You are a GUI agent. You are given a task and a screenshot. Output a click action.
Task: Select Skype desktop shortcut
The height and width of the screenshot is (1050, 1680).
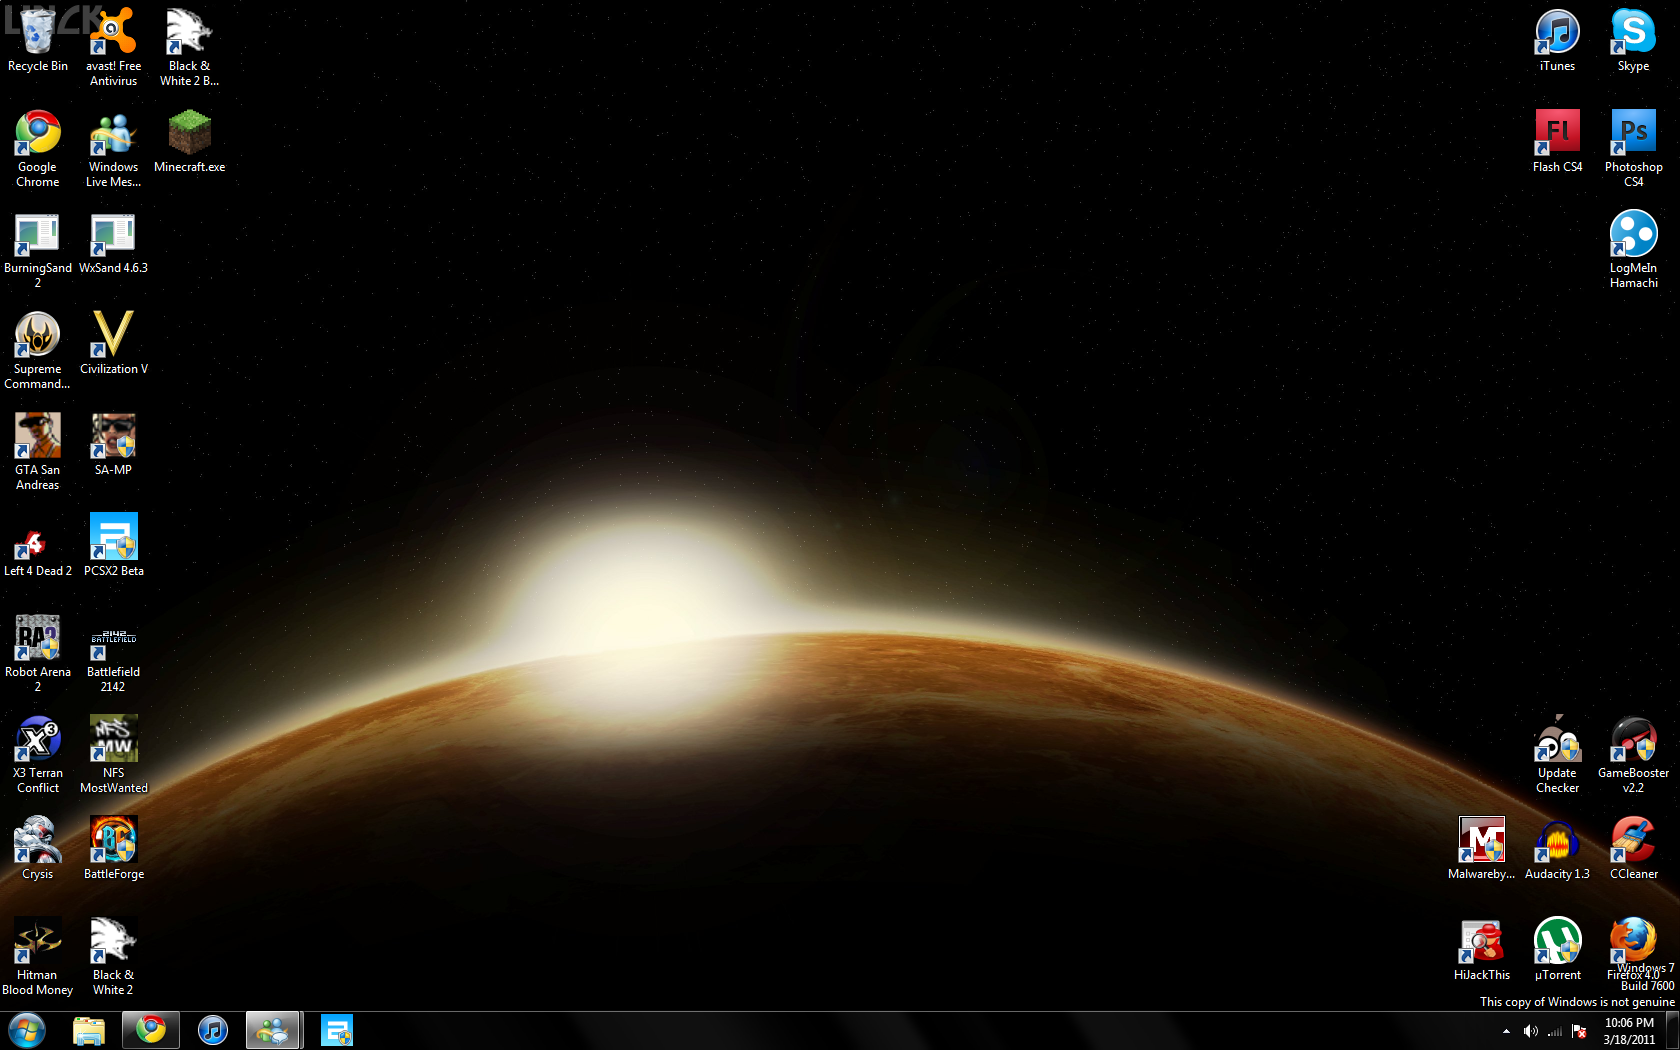(1634, 40)
